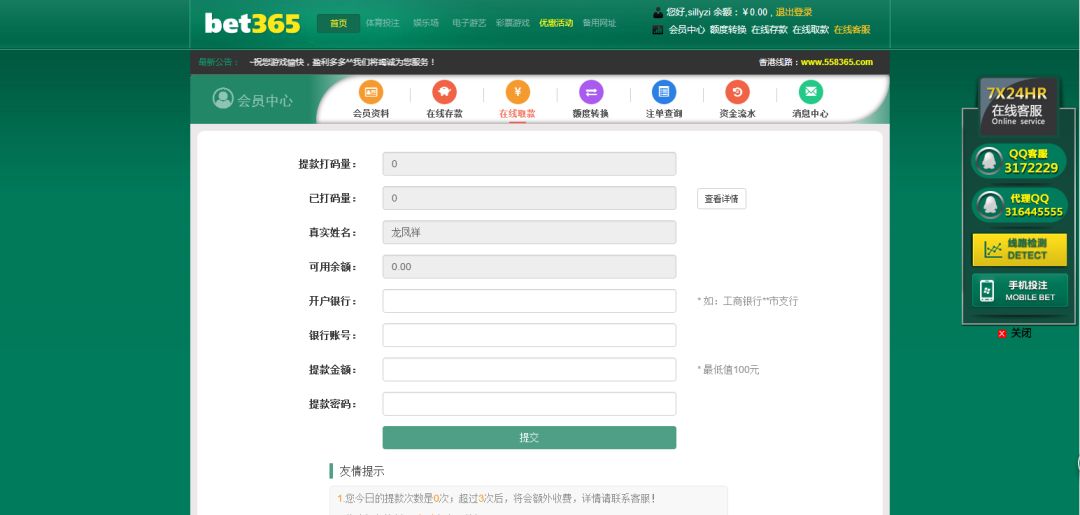Focus the 银行账号 input field
This screenshot has width=1080, height=515.
[529, 335]
